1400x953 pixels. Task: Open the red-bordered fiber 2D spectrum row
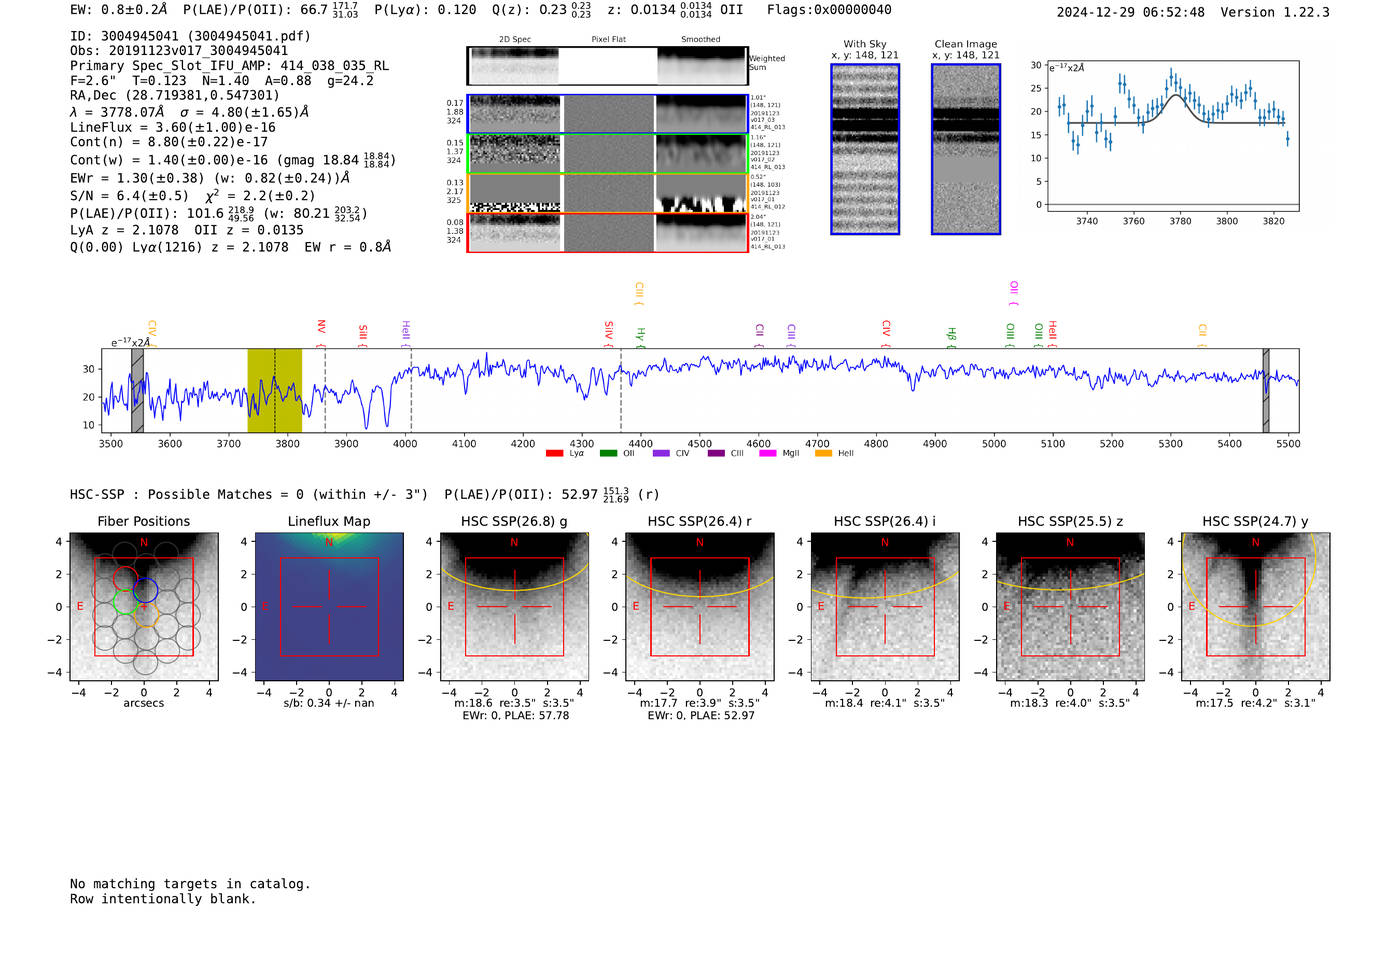tap(607, 232)
